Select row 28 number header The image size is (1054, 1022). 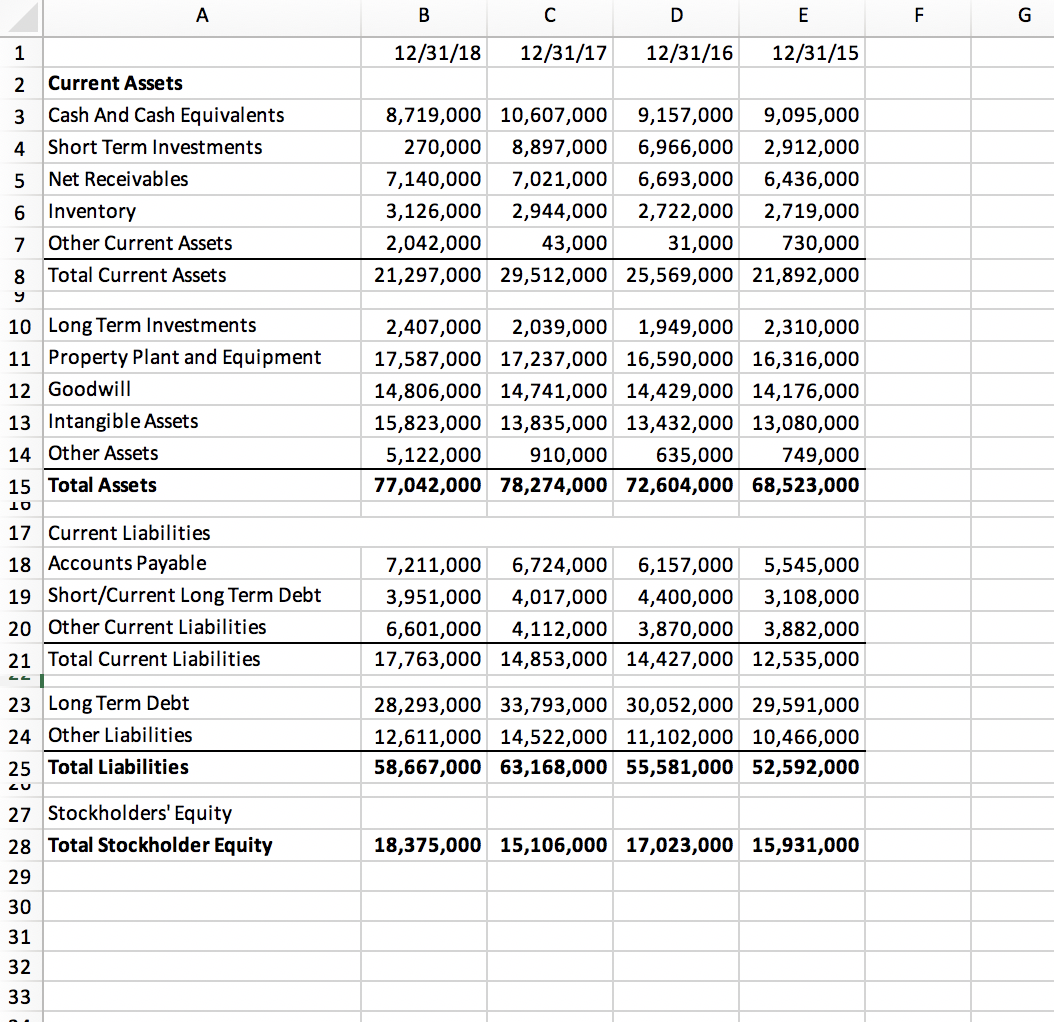coord(20,845)
